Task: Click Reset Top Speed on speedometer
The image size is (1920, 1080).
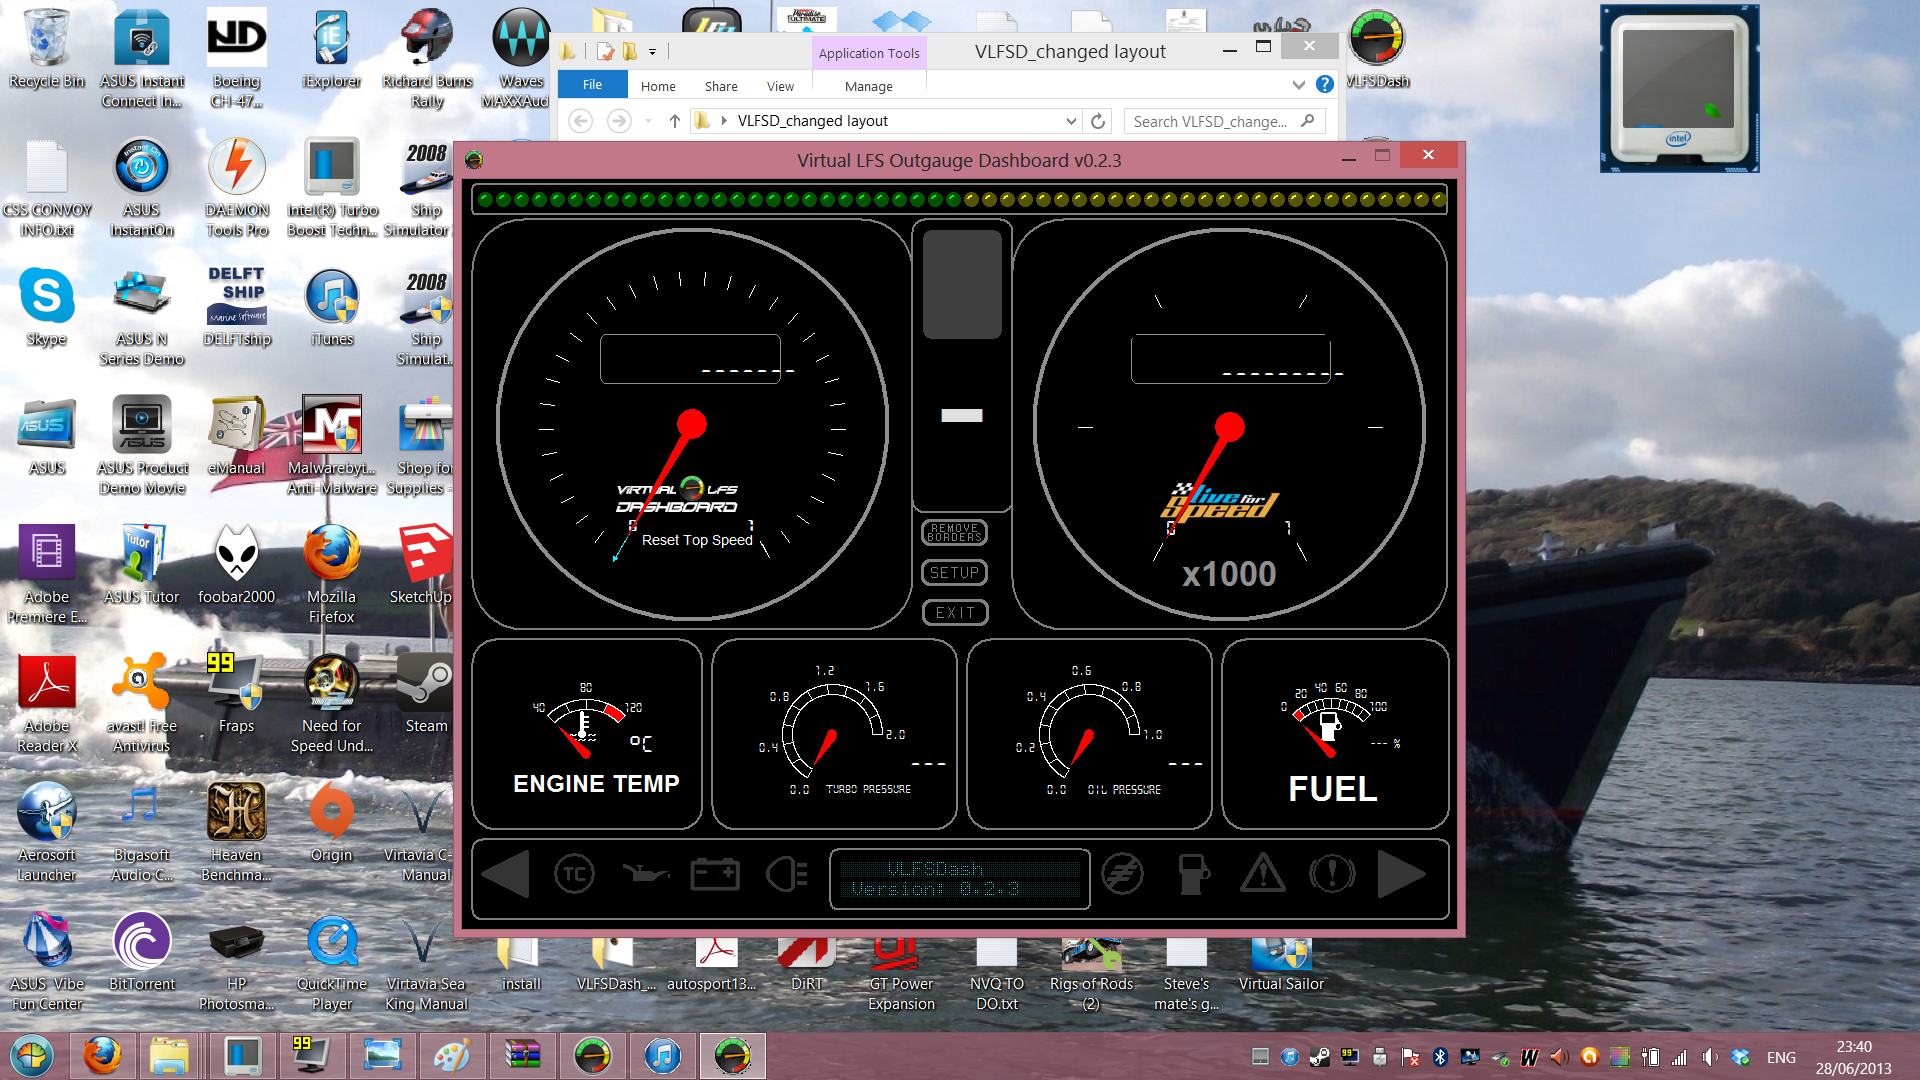Action: (x=697, y=540)
